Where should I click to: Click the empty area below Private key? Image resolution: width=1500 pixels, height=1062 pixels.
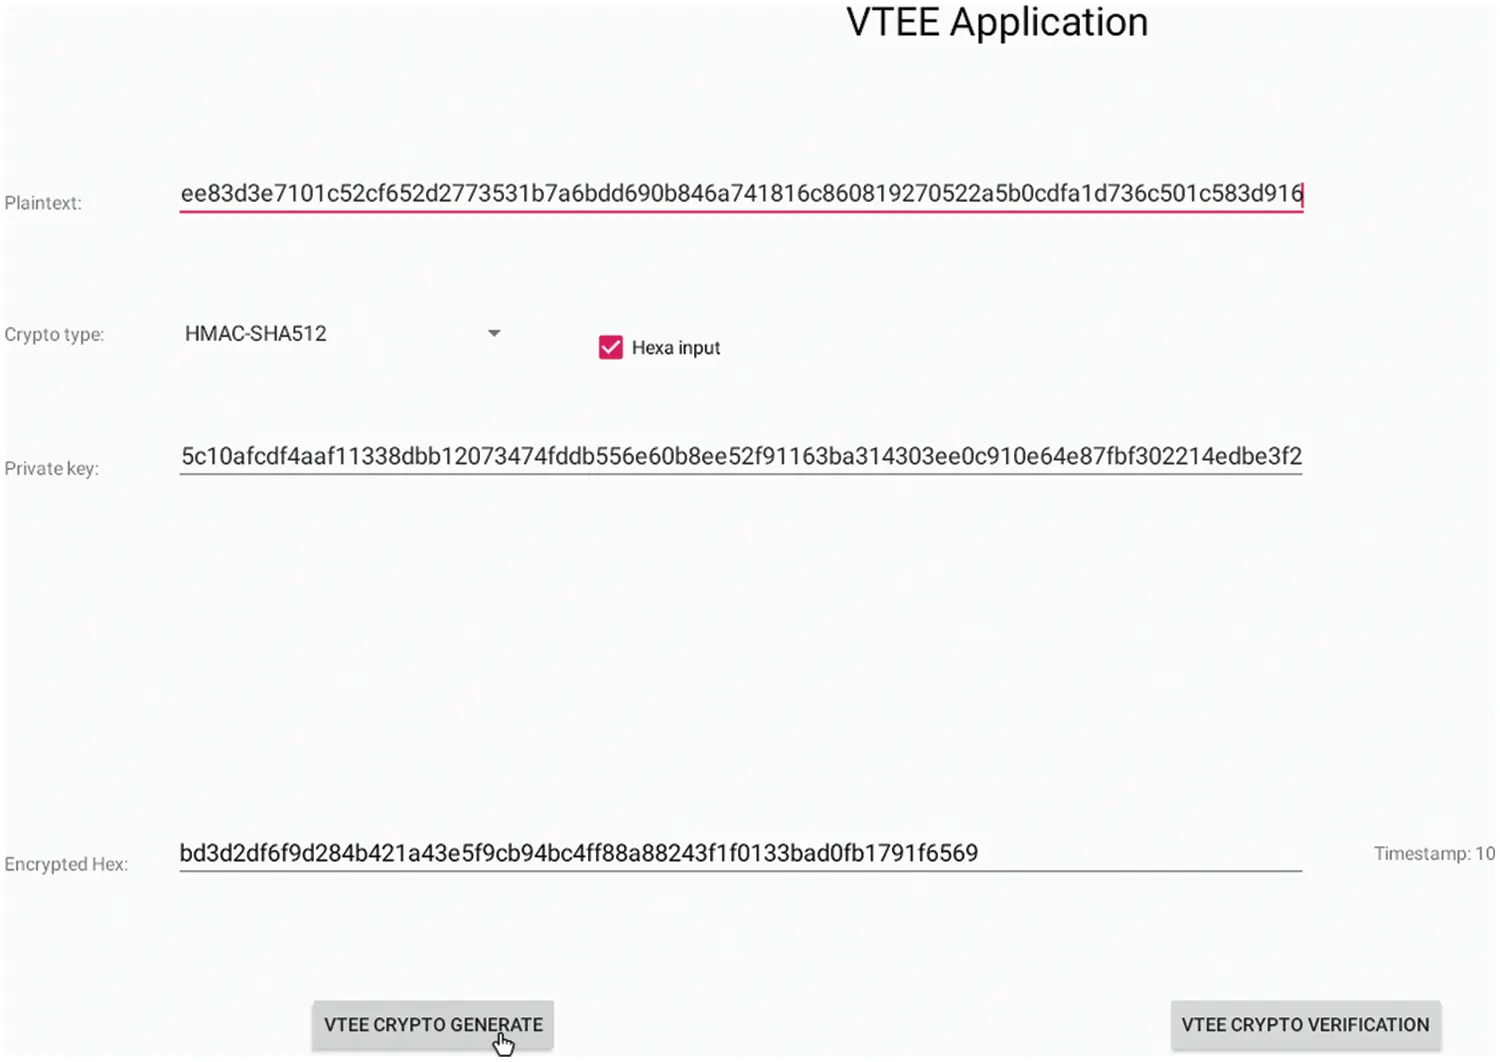(741, 650)
